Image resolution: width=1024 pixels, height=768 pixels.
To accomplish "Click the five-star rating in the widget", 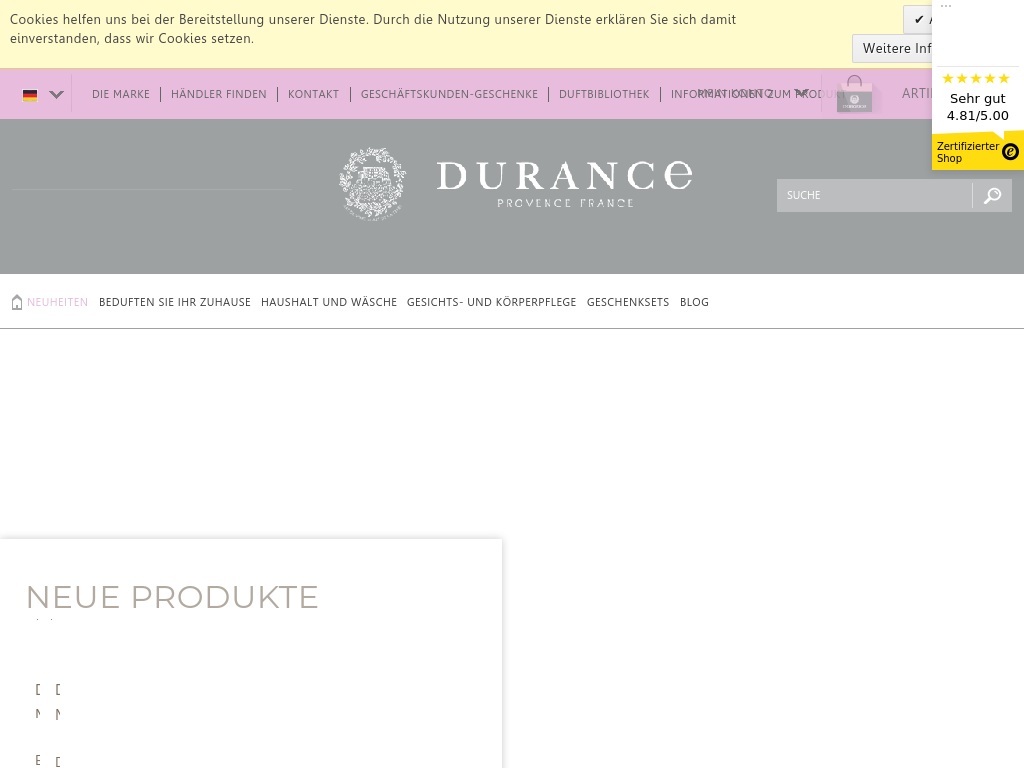I will click(976, 79).
